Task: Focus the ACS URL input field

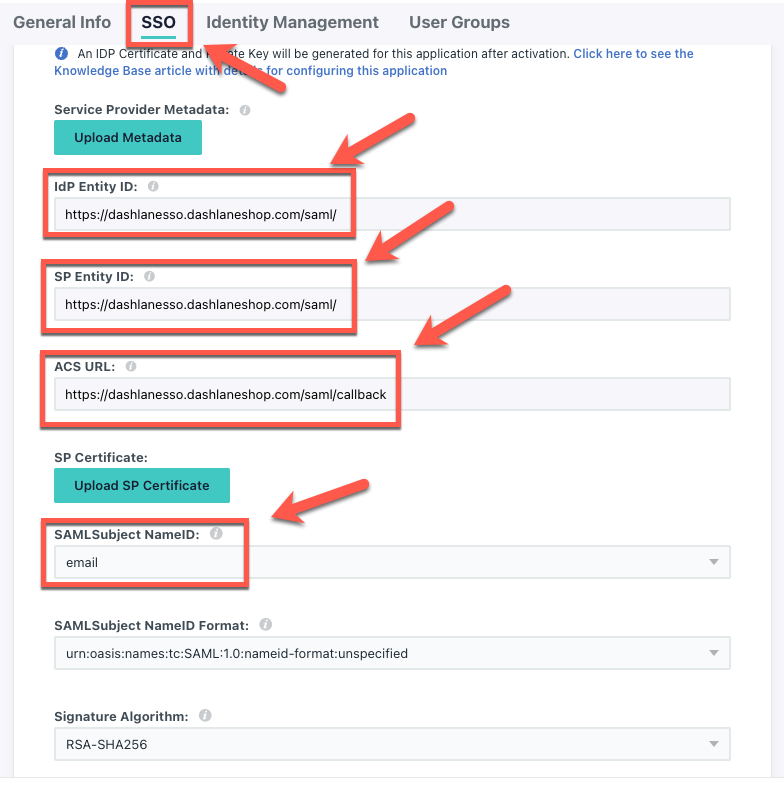Action: [x=392, y=395]
